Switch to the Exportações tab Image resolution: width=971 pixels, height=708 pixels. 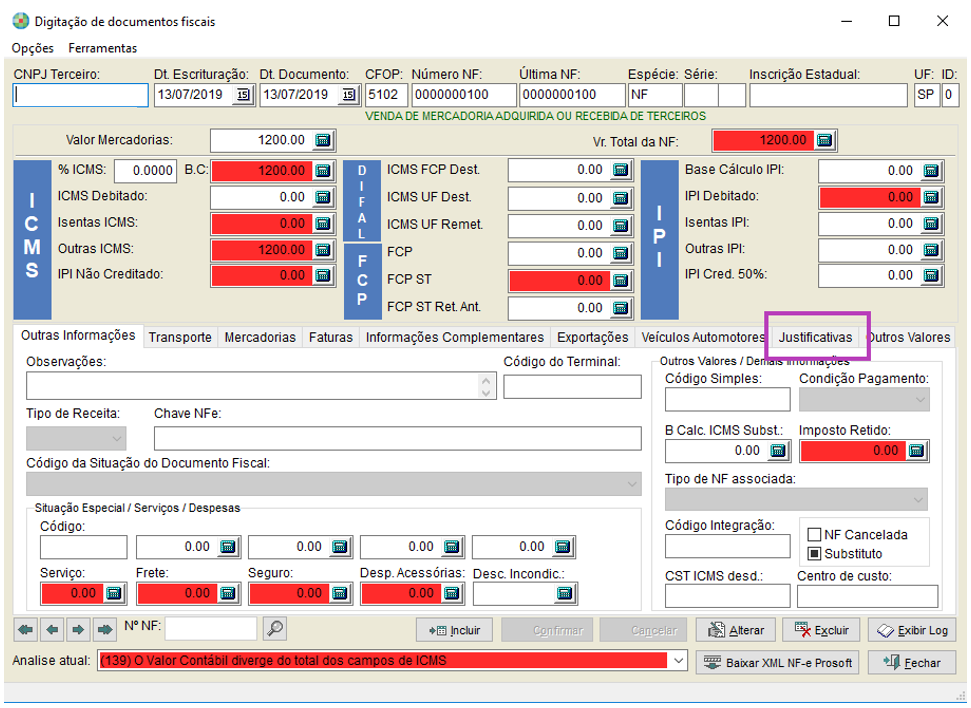[x=593, y=338]
